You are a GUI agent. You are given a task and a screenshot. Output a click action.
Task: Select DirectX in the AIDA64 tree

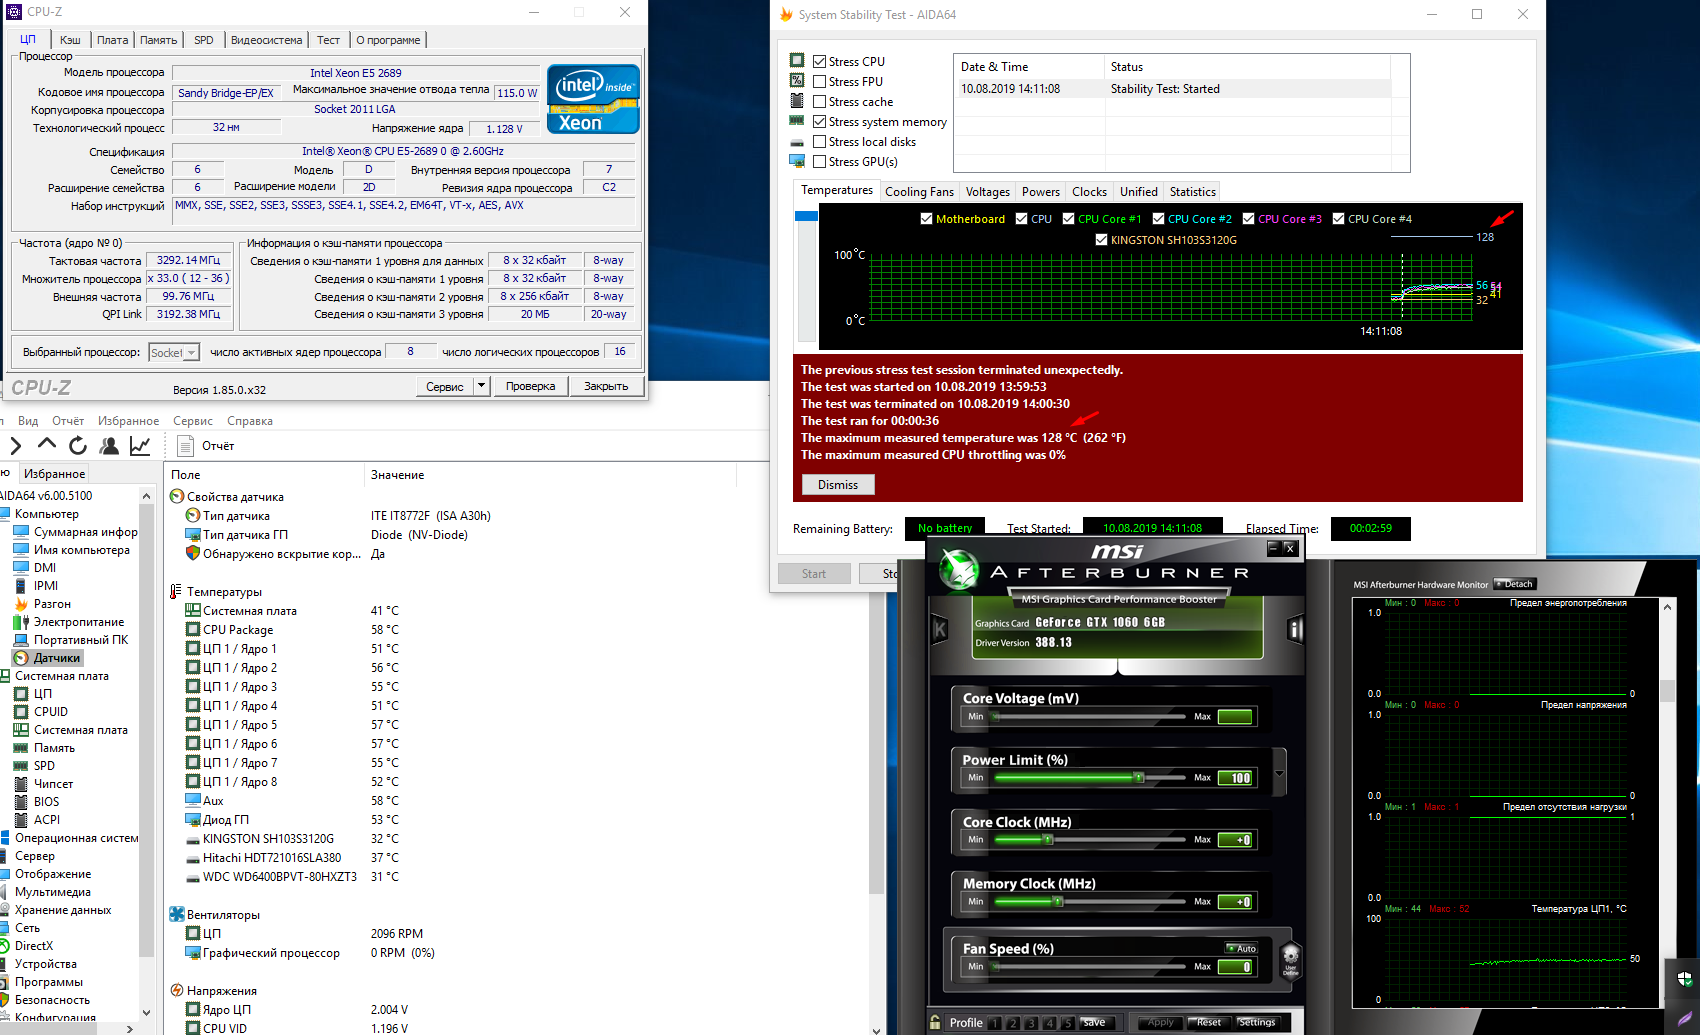coord(34,946)
